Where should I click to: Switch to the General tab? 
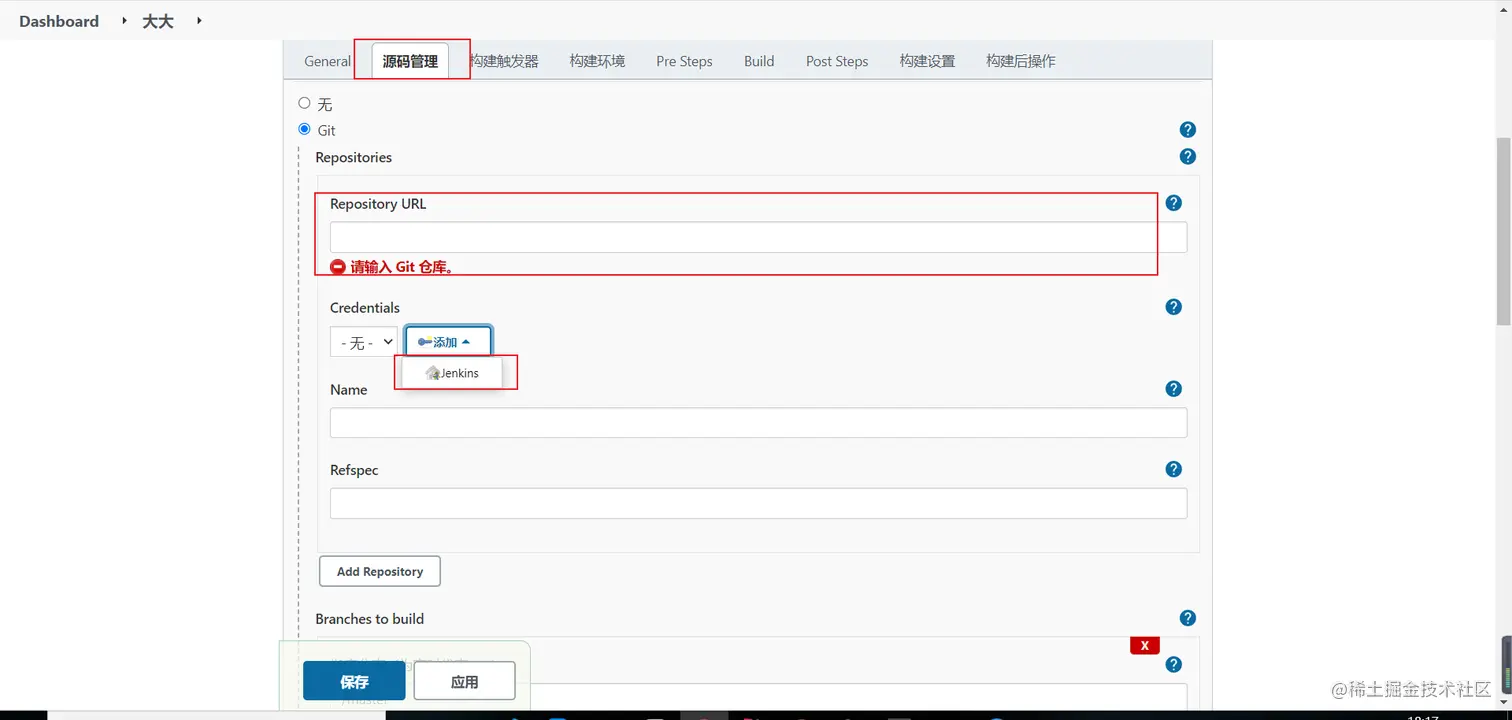327,61
